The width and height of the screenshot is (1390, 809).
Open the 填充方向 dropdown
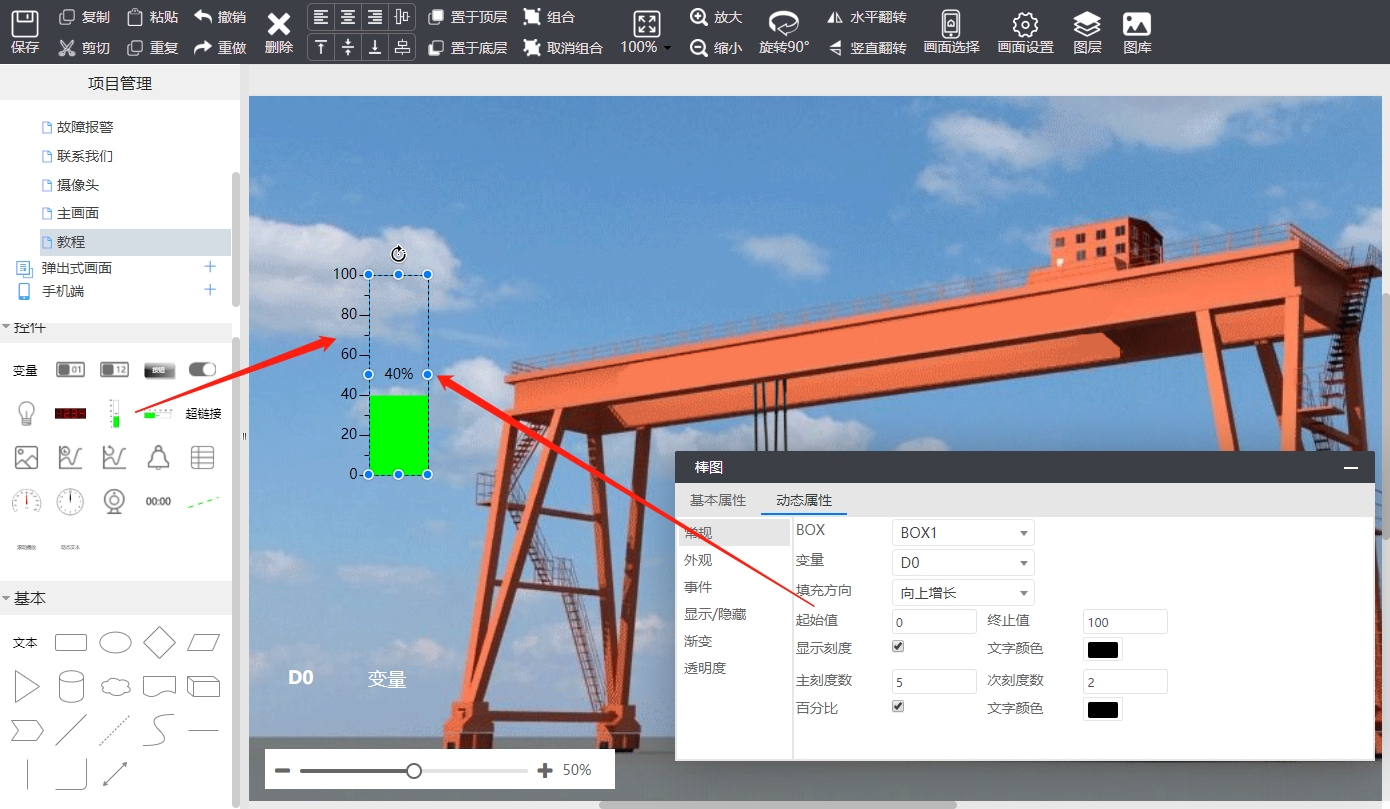(962, 593)
